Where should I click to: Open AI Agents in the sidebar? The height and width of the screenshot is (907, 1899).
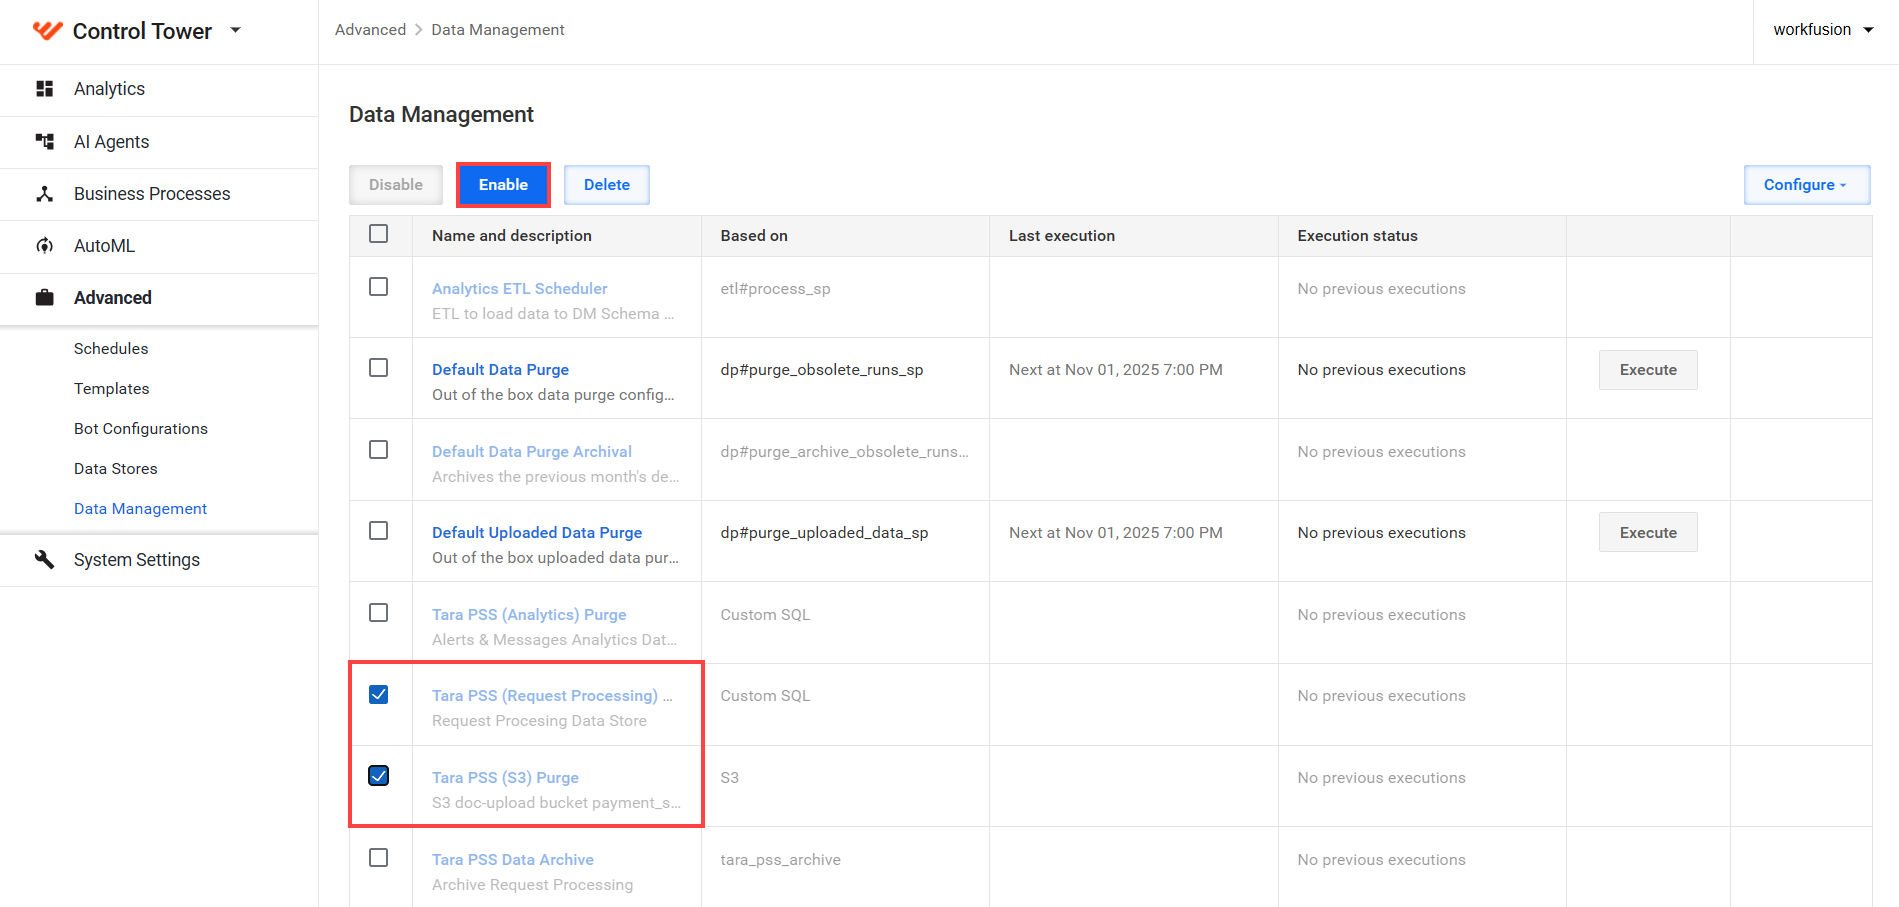[x=111, y=142]
